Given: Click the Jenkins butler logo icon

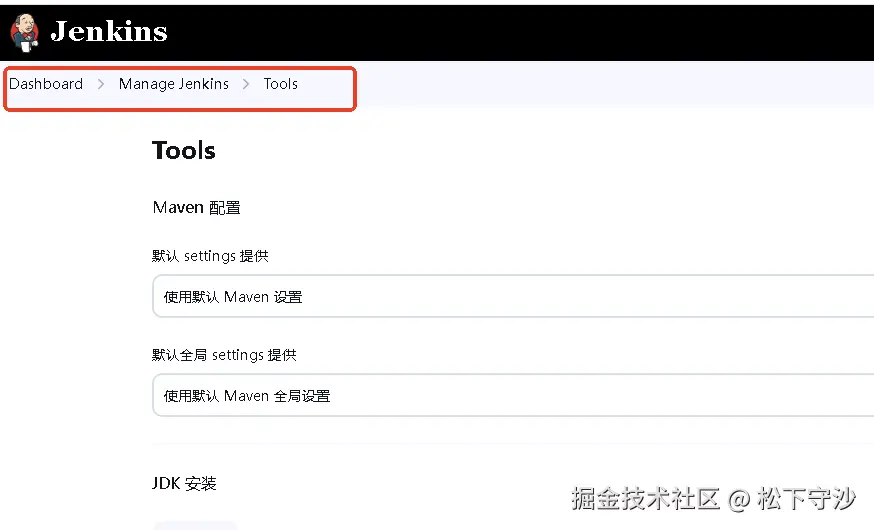Looking at the screenshot, I should tap(25, 32).
